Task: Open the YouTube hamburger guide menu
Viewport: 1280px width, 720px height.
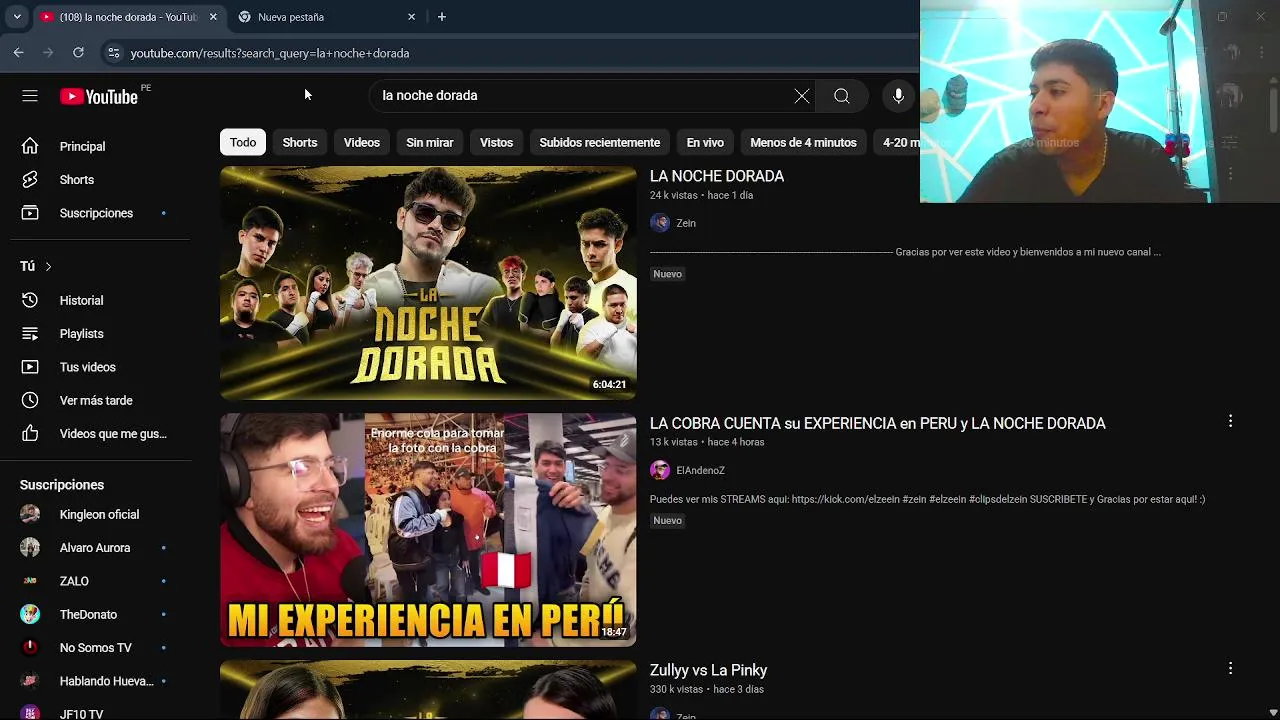Action: [x=30, y=96]
